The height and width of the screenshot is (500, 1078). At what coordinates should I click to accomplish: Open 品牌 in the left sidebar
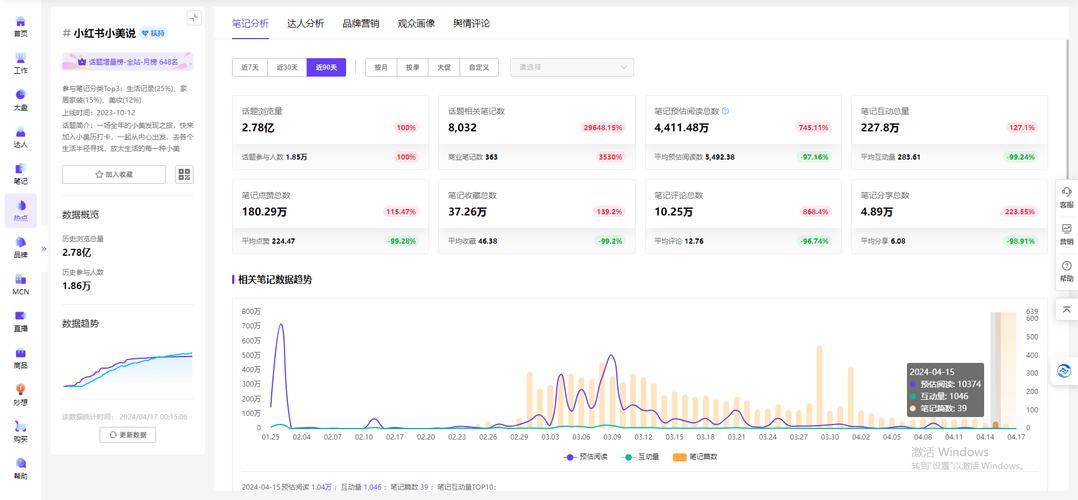click(x=20, y=247)
